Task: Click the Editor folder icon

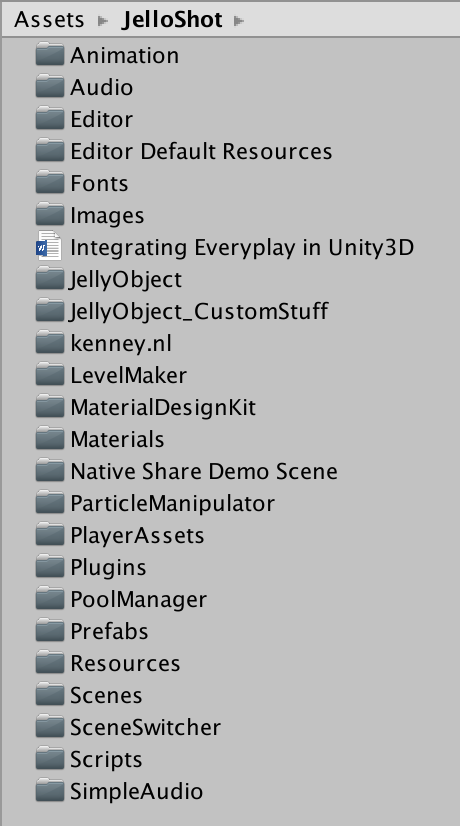Action: [50, 119]
